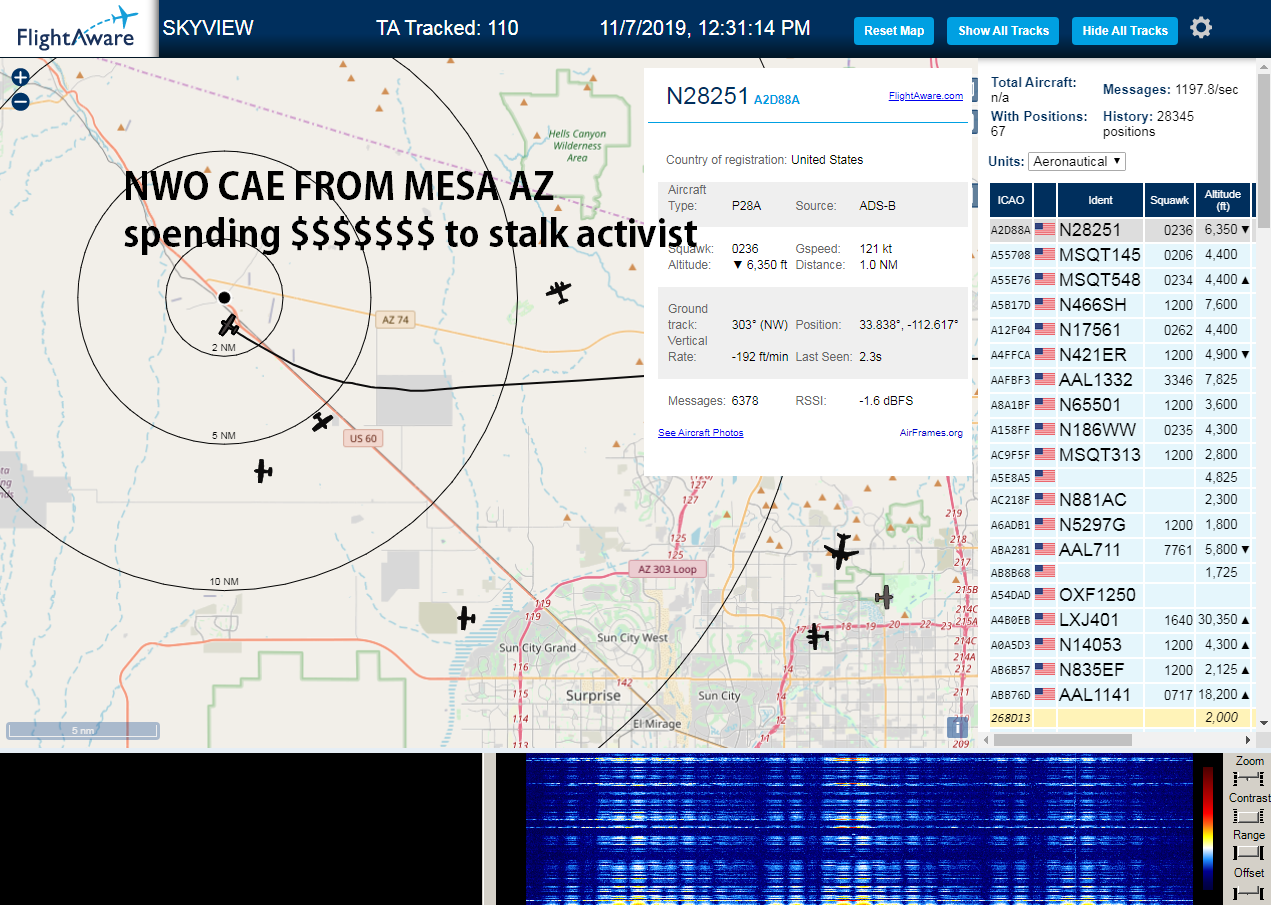Select the N17561 table row
Image resolution: width=1271 pixels, height=905 pixels.
tap(1120, 330)
